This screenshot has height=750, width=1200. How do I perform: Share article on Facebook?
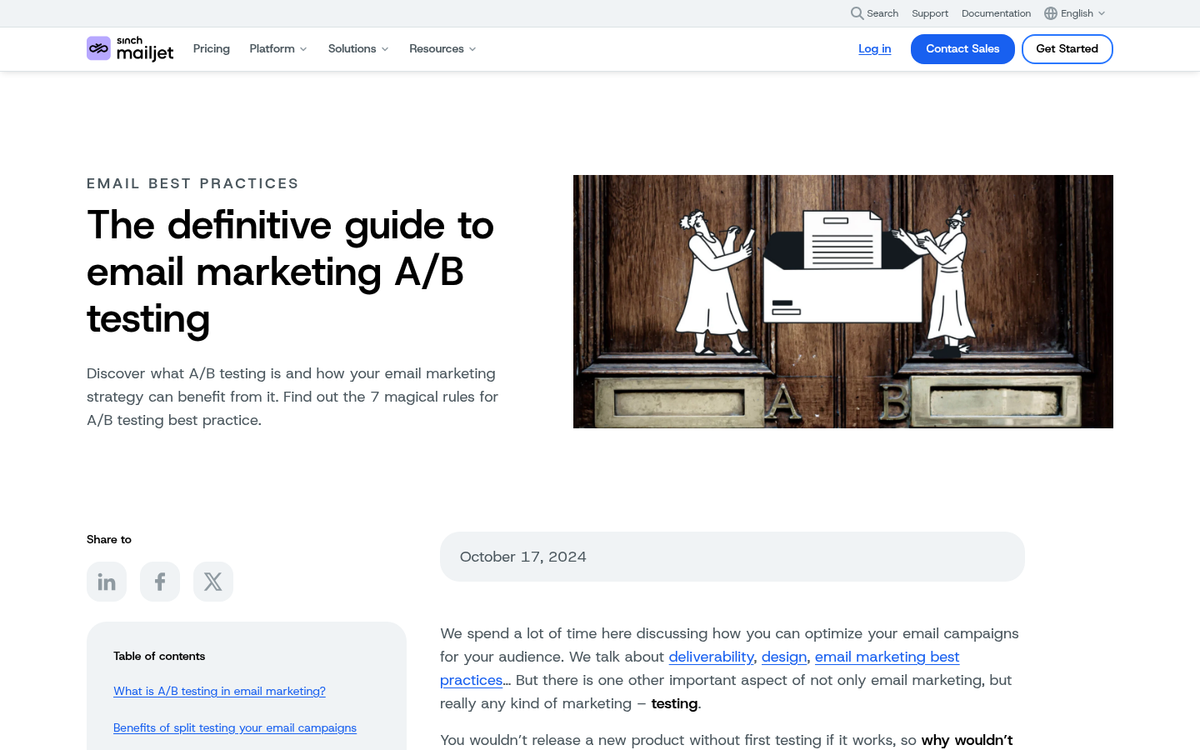(160, 582)
